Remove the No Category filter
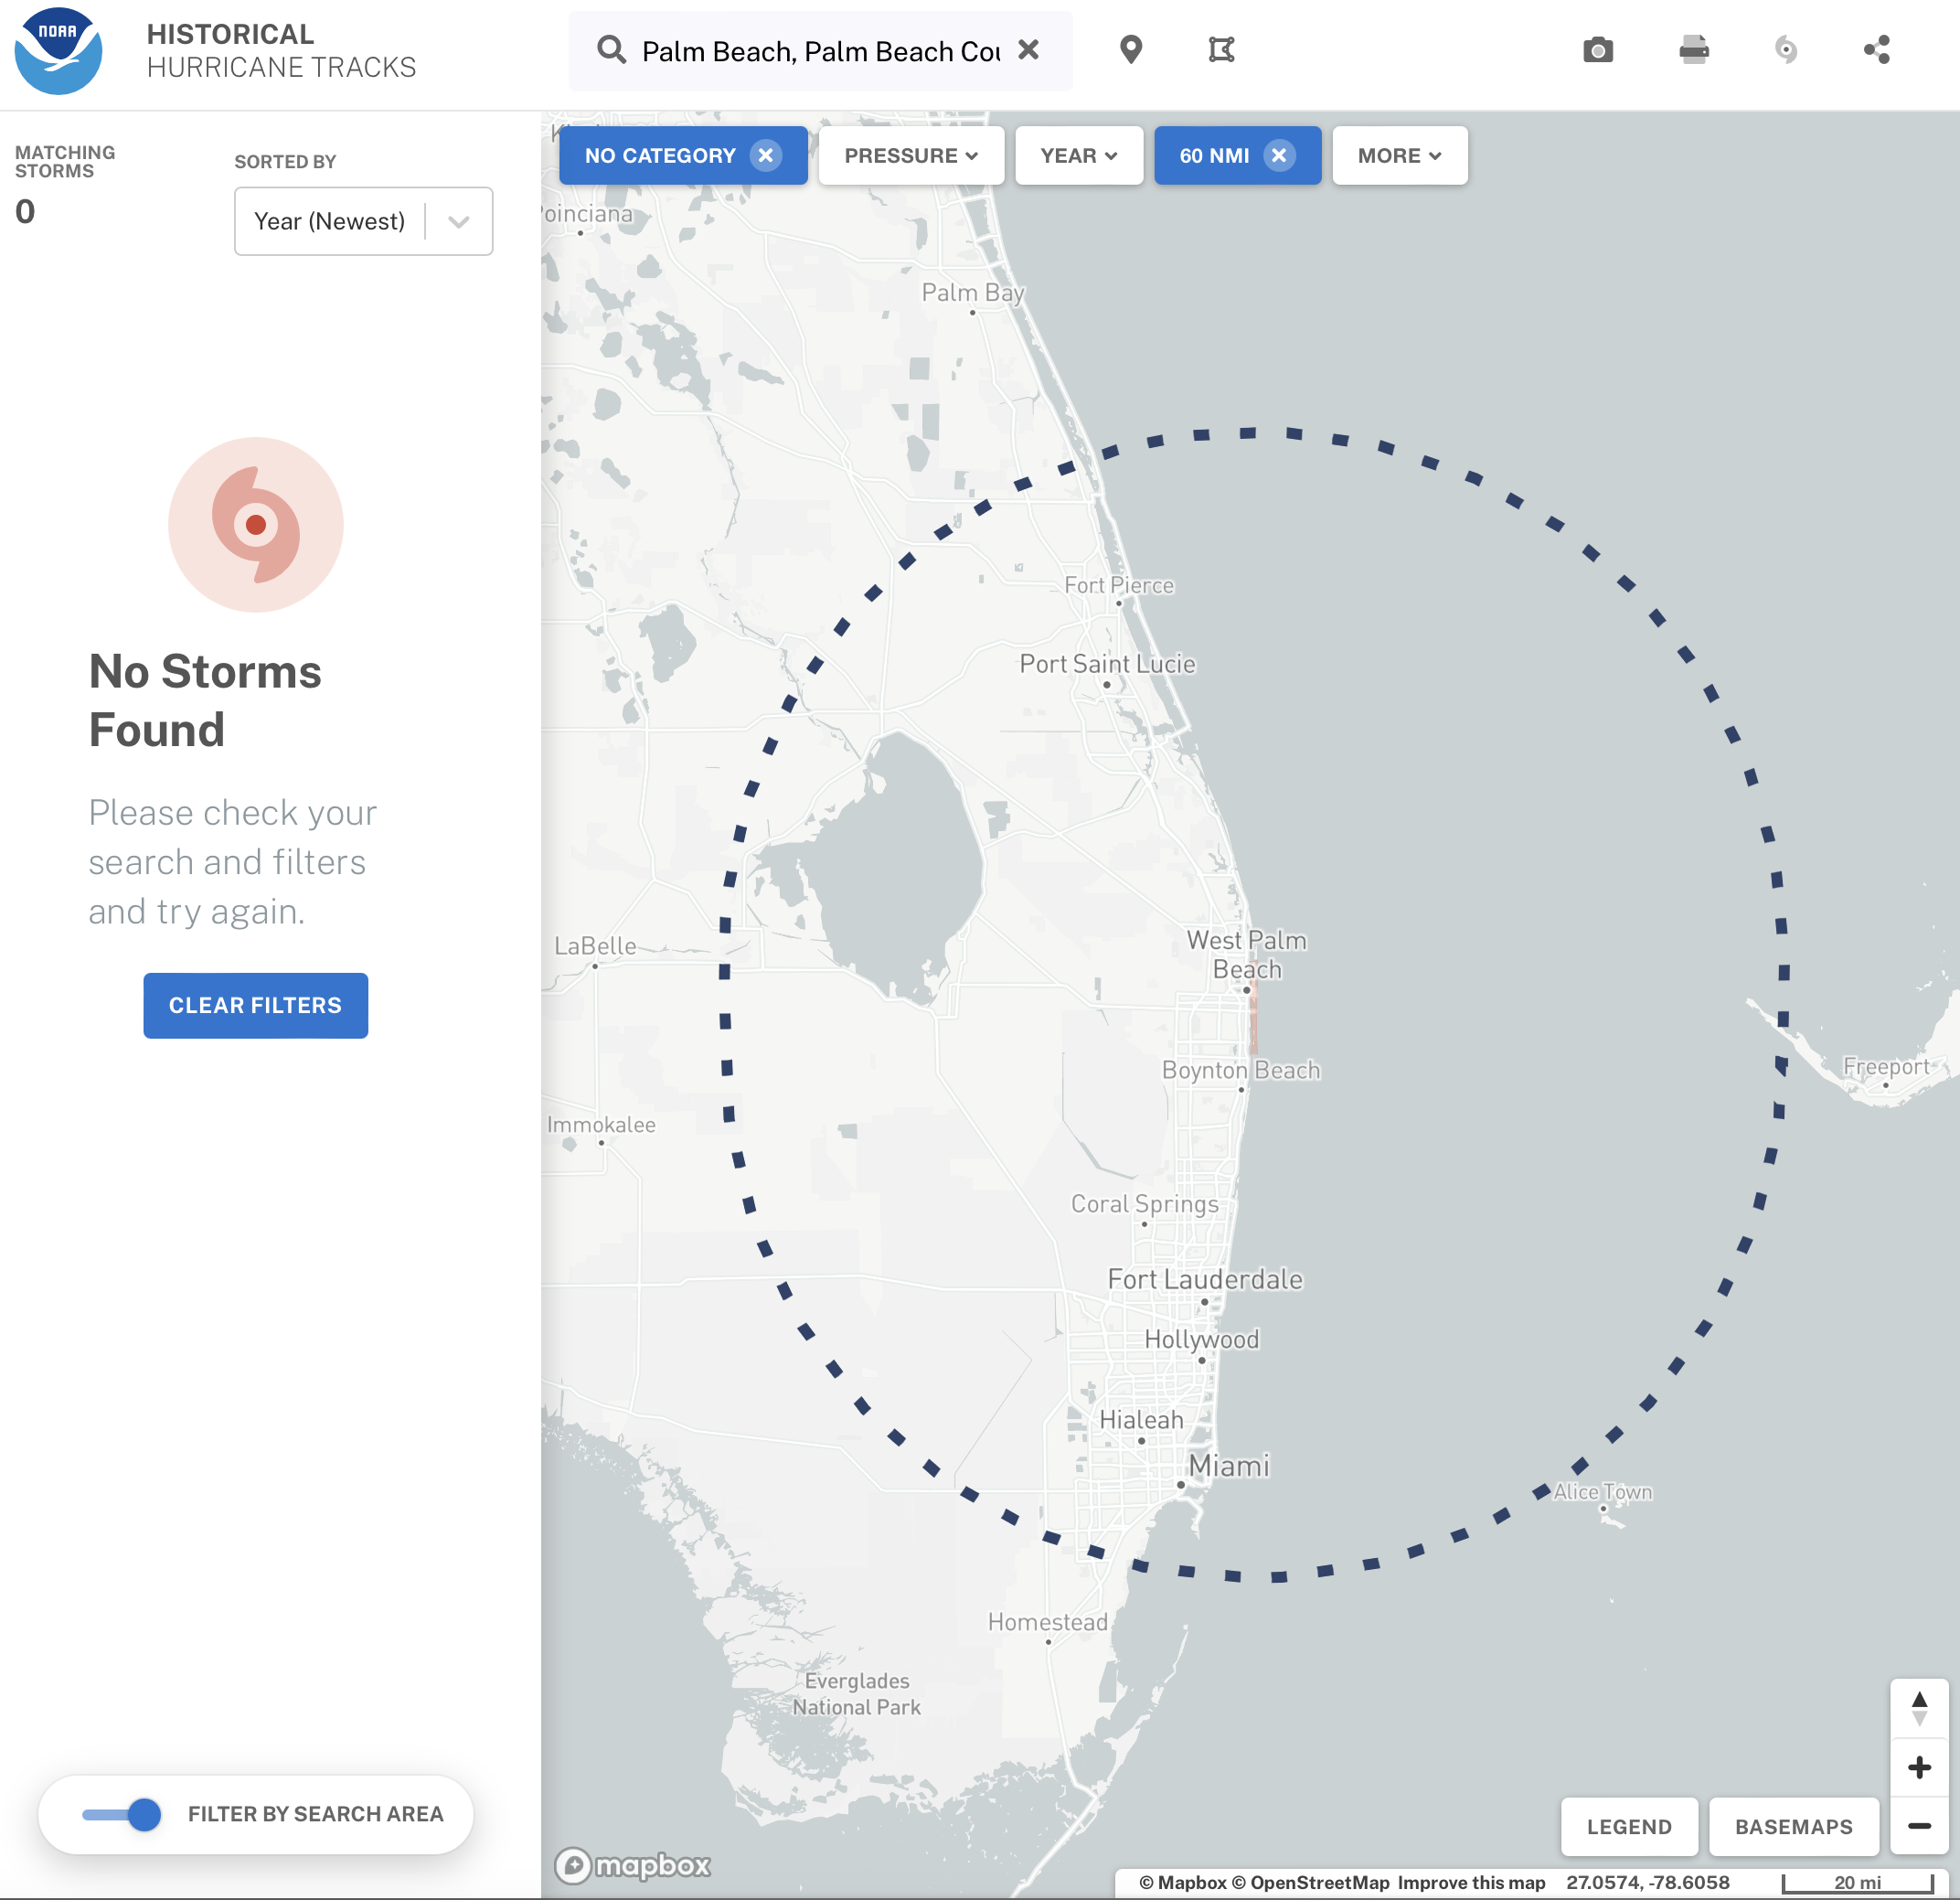Image resolution: width=1960 pixels, height=1900 pixels. click(x=765, y=156)
